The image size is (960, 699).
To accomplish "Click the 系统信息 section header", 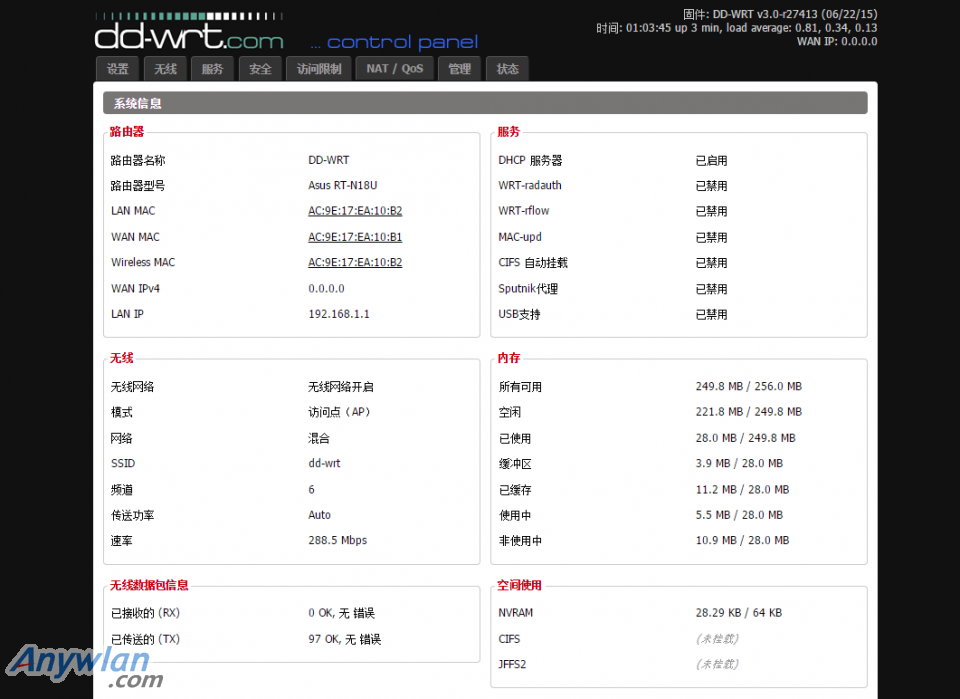I will click(x=485, y=103).
